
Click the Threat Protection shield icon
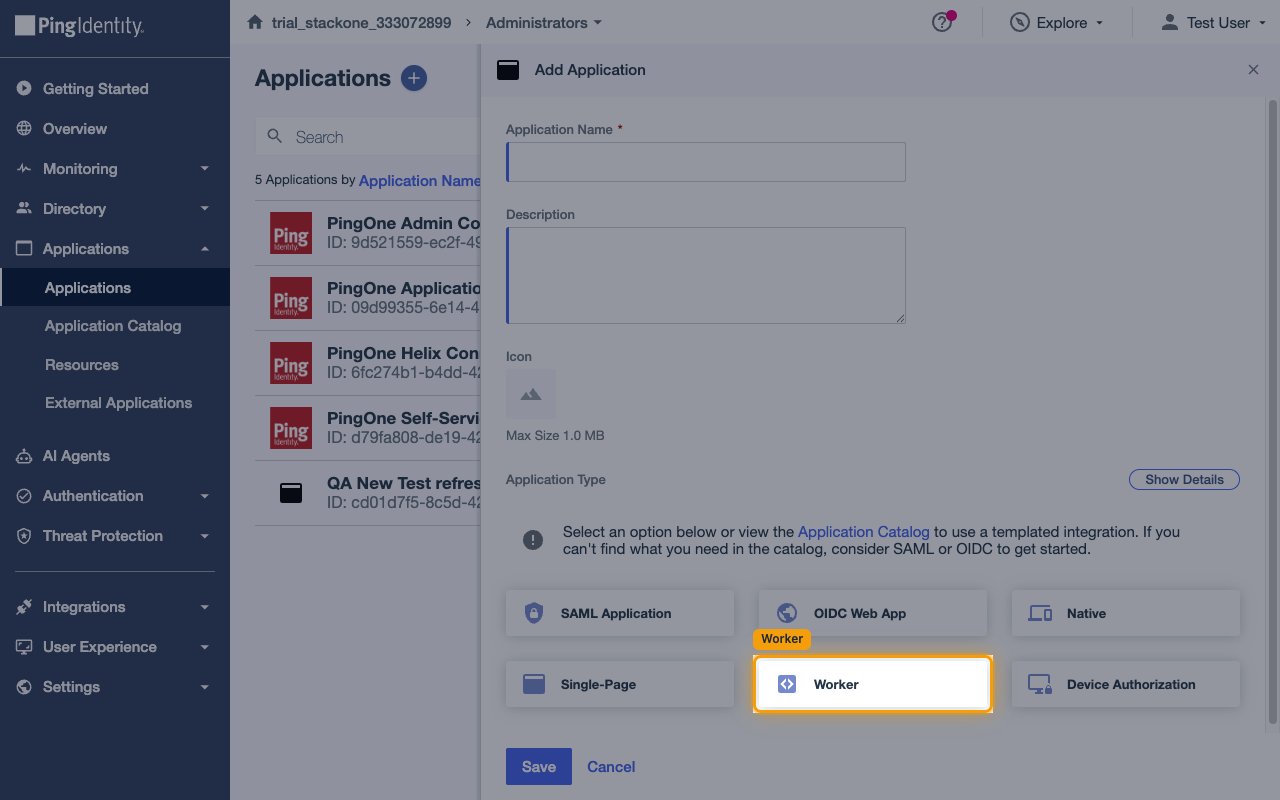[24, 536]
